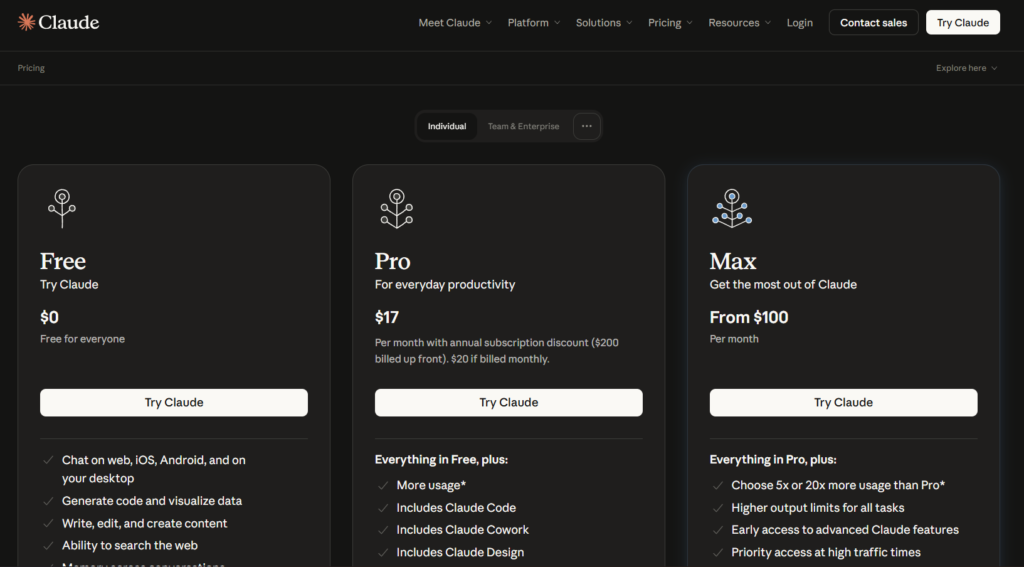This screenshot has width=1024, height=567.
Task: Click checkmark beside Priority access at high traffic
Action: pyautogui.click(x=718, y=552)
